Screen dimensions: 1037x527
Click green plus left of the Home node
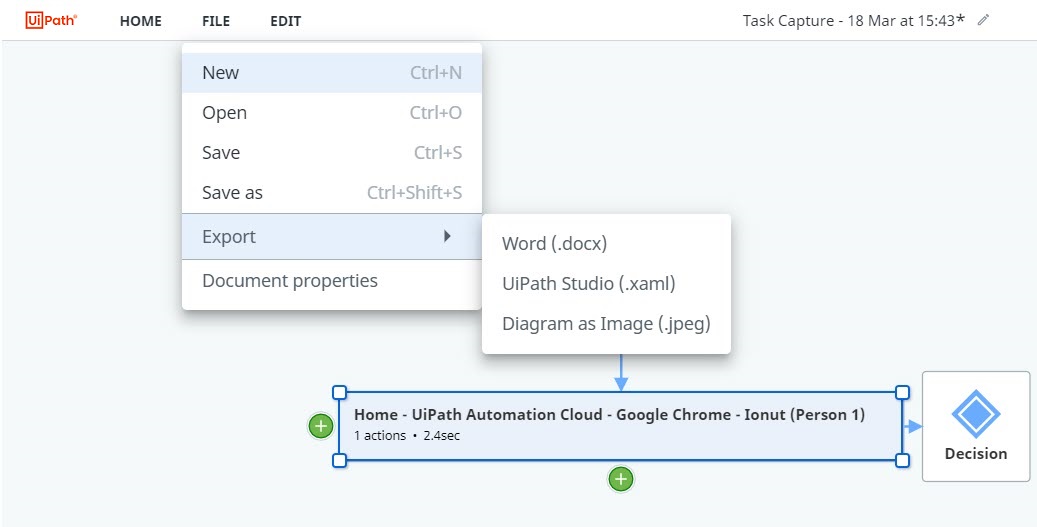pyautogui.click(x=320, y=427)
